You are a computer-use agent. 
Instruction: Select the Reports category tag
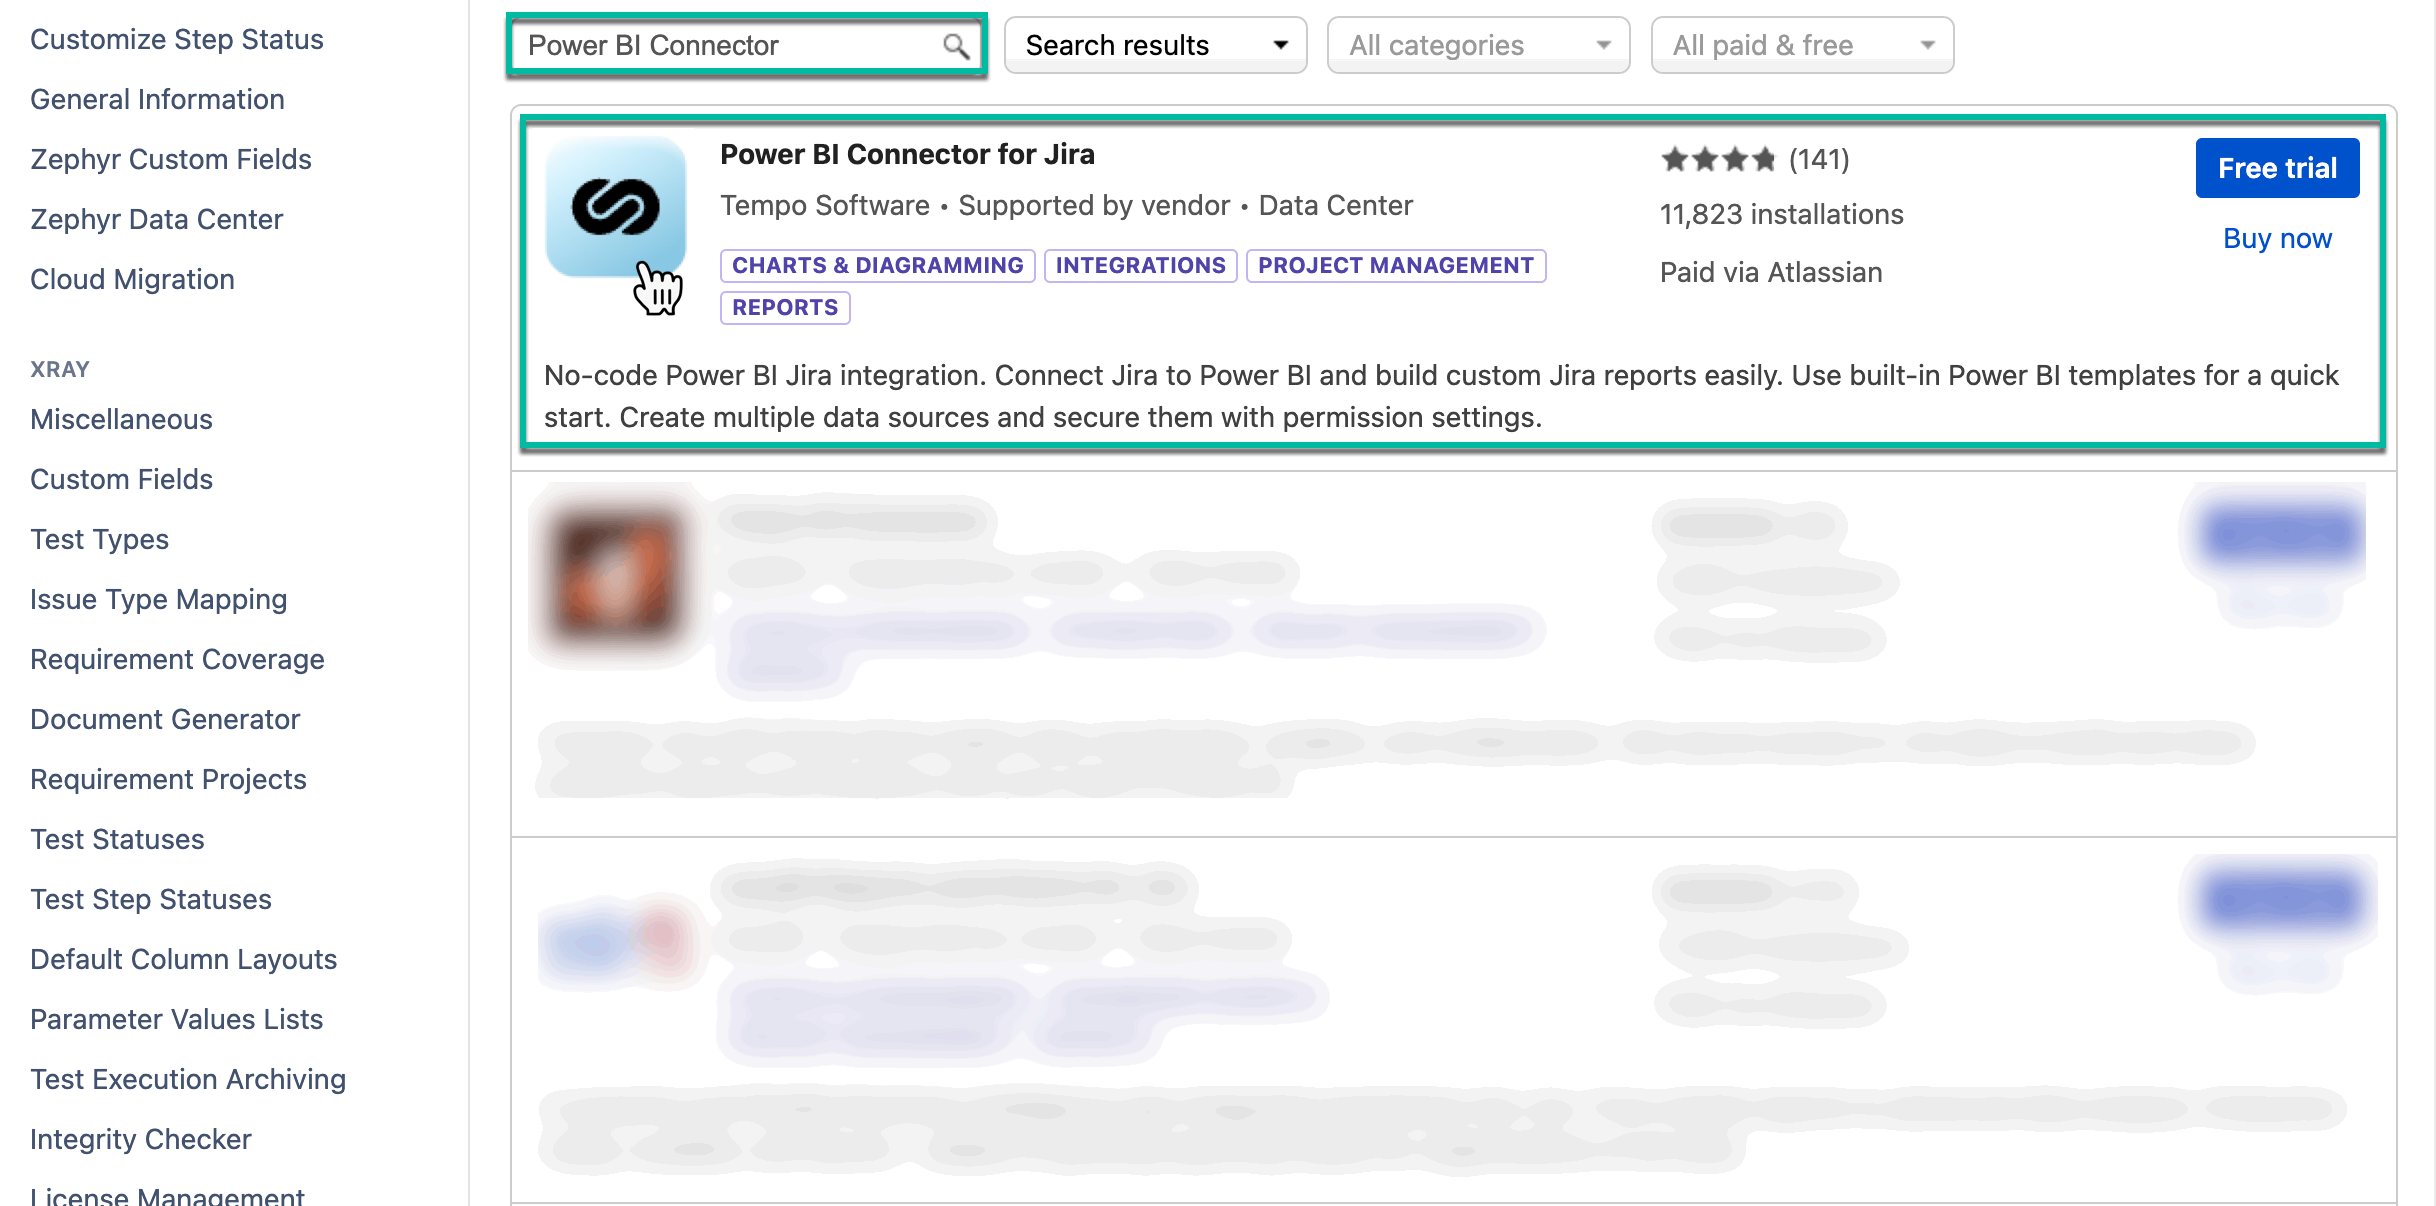(x=785, y=307)
